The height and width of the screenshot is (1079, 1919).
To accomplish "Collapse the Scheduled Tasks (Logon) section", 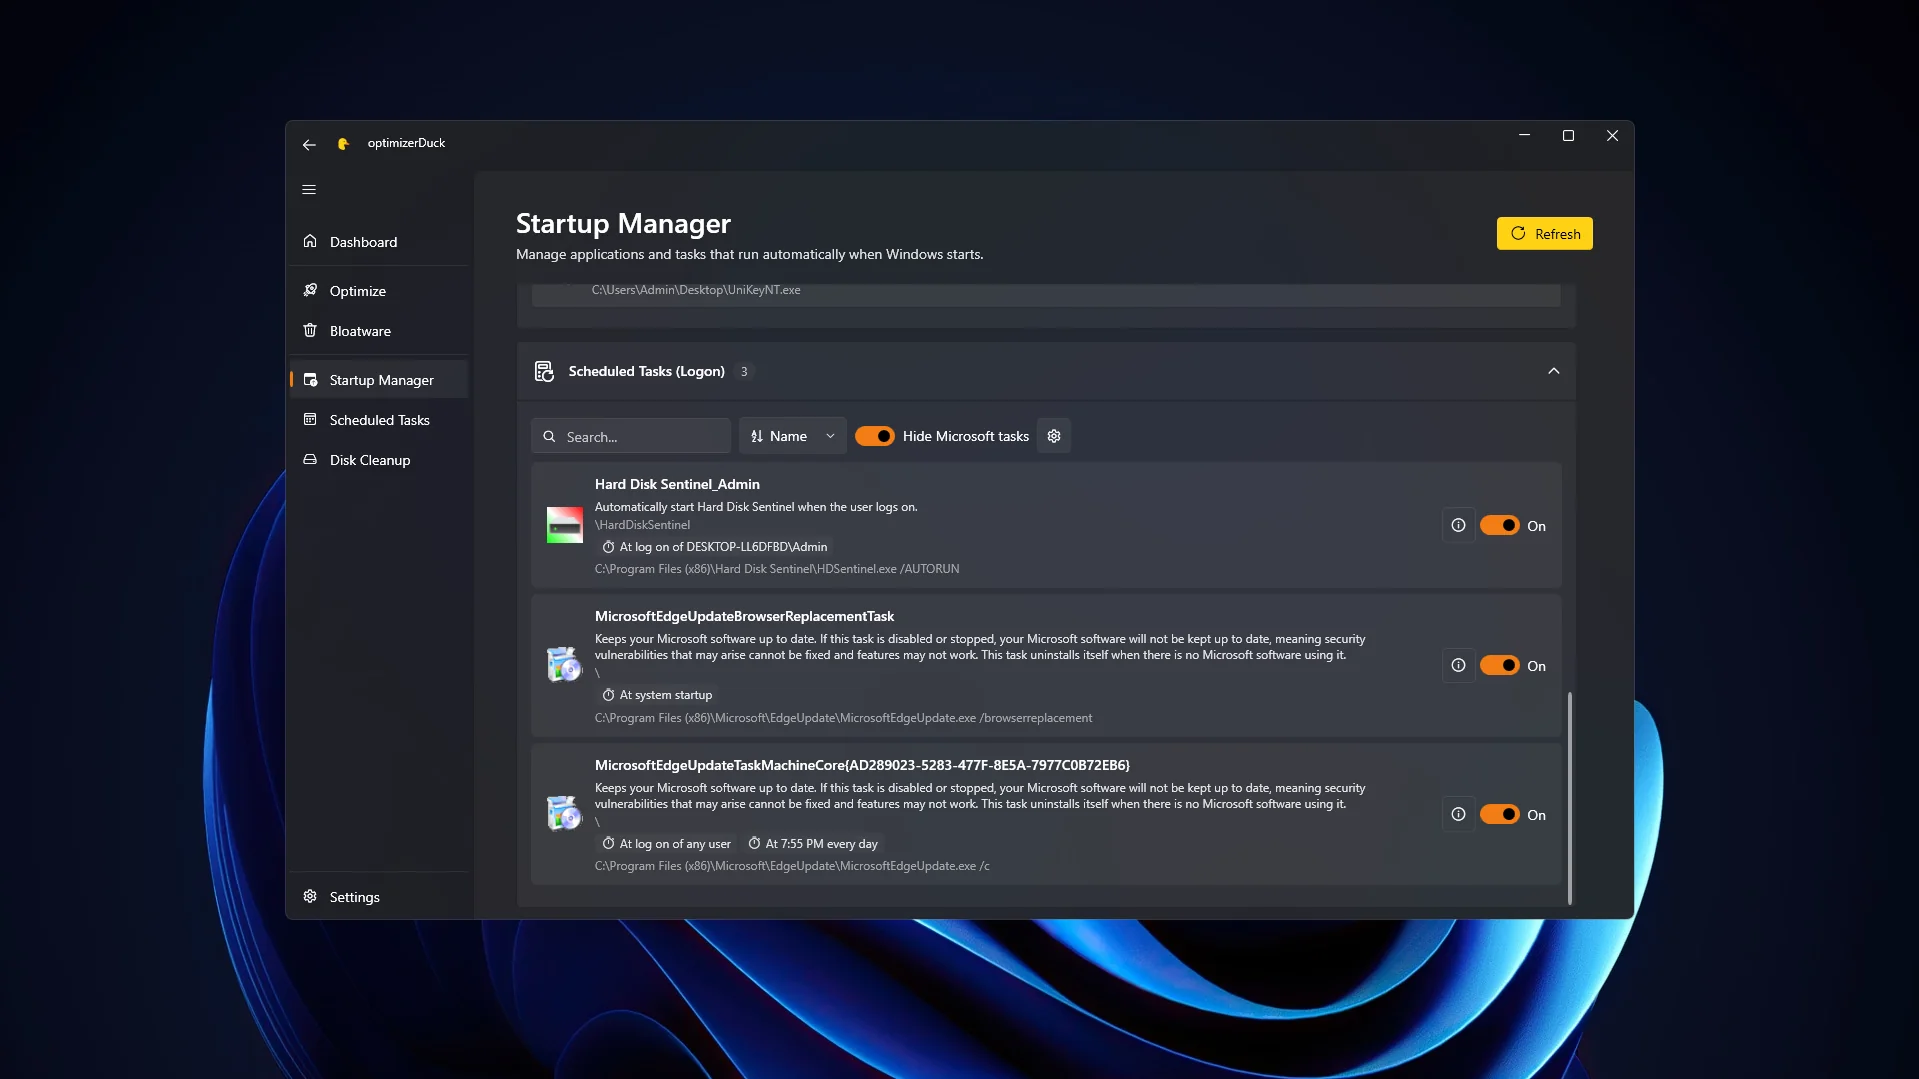I will tap(1553, 371).
